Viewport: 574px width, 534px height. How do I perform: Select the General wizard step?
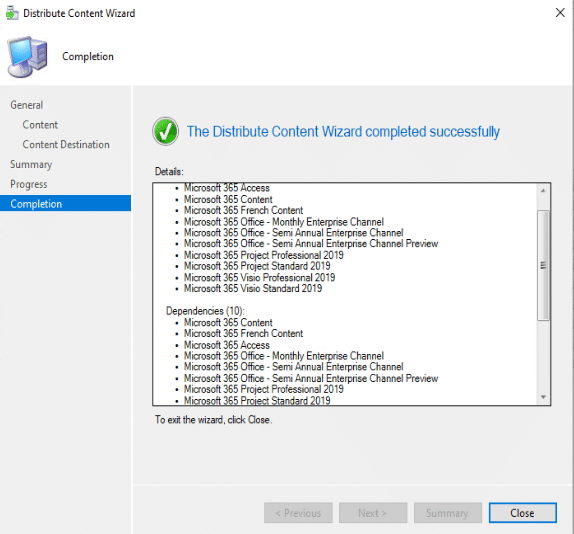click(x=27, y=105)
